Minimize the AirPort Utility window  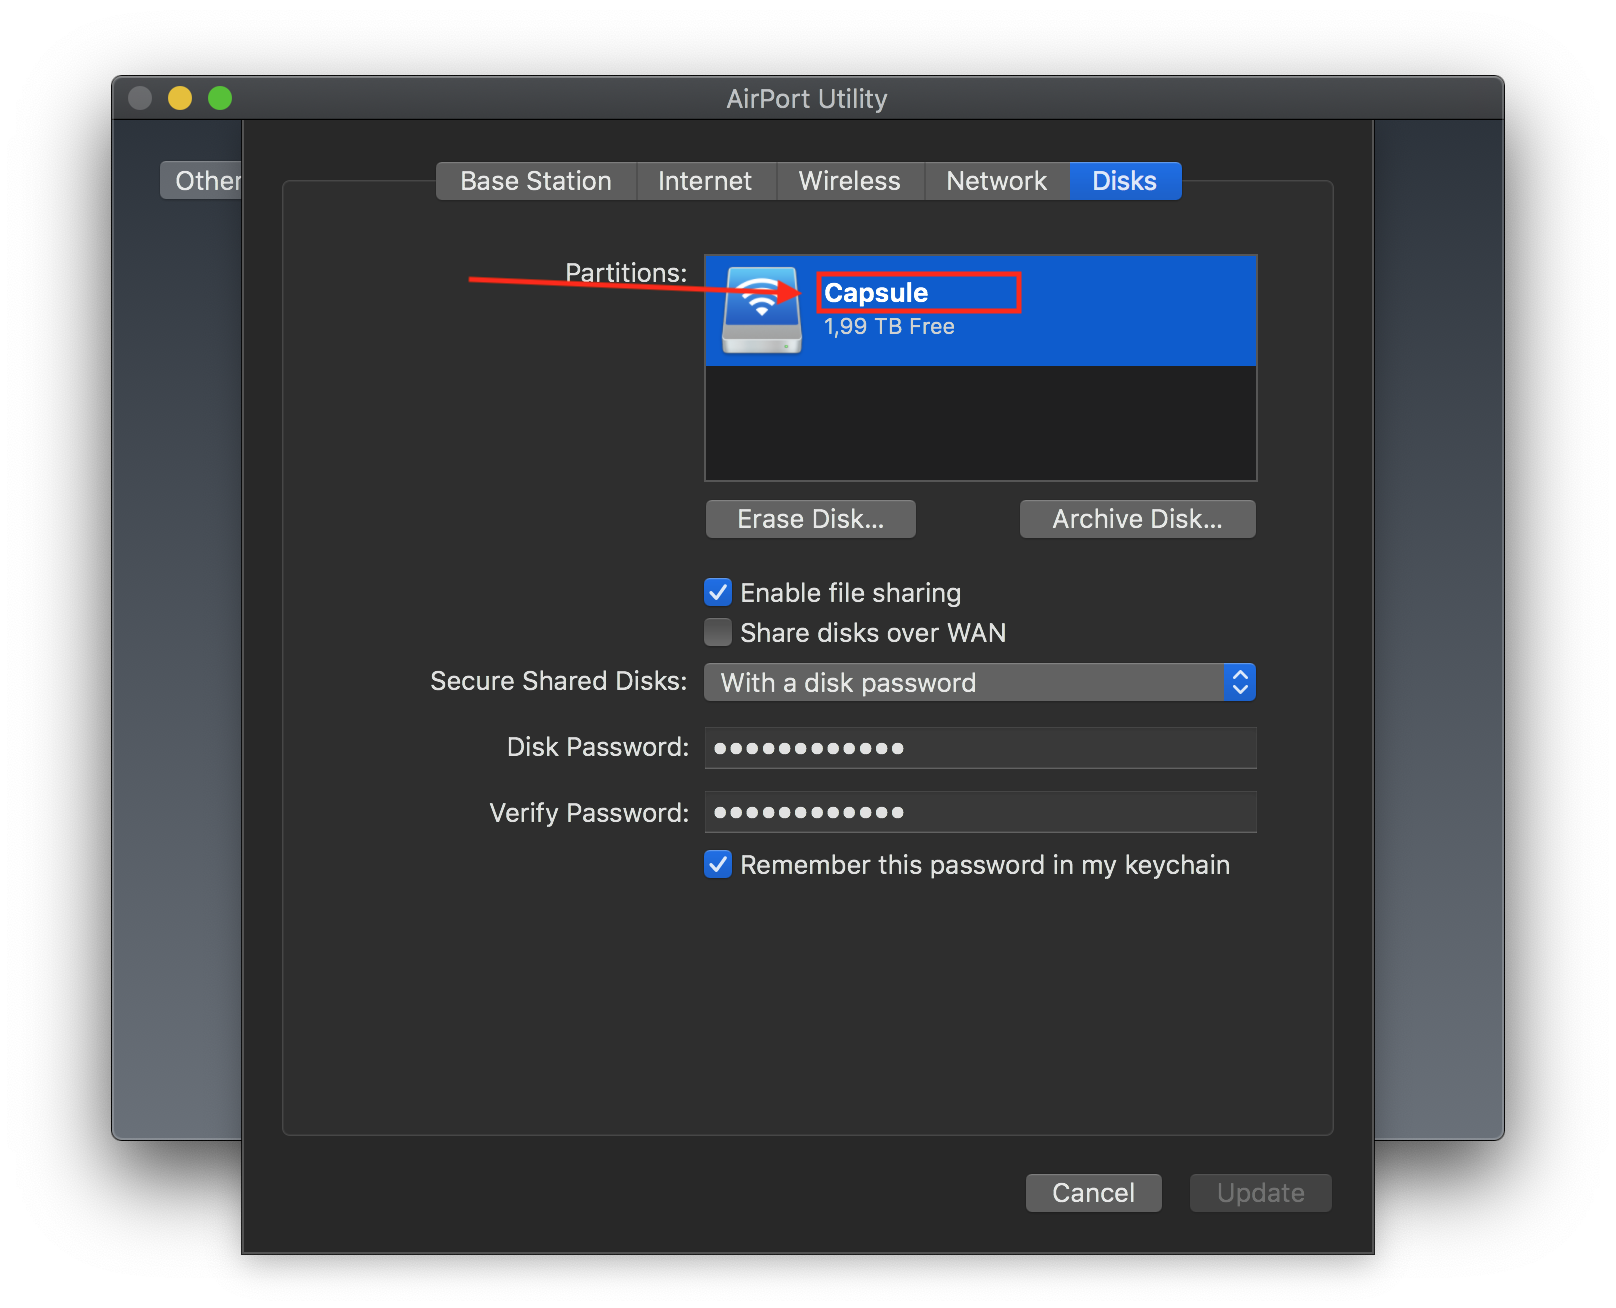click(180, 98)
